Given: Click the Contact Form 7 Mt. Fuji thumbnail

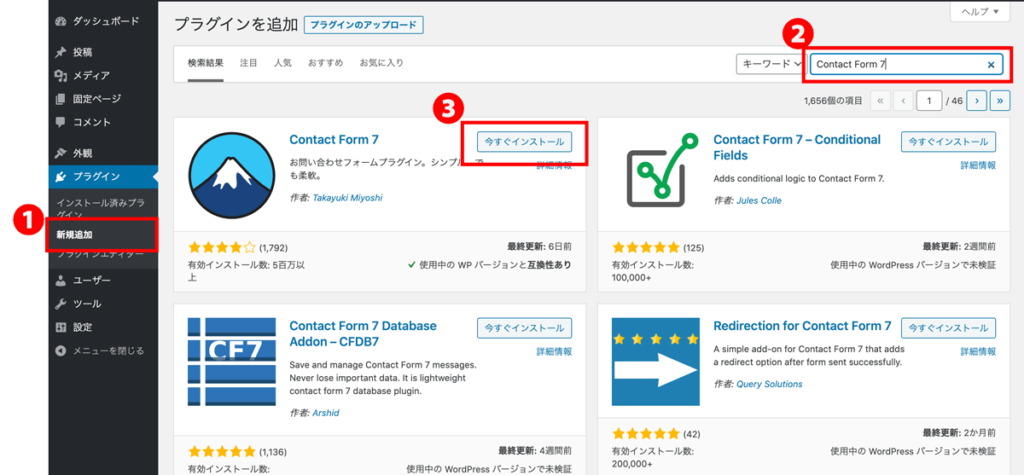Looking at the screenshot, I should coord(232,175).
